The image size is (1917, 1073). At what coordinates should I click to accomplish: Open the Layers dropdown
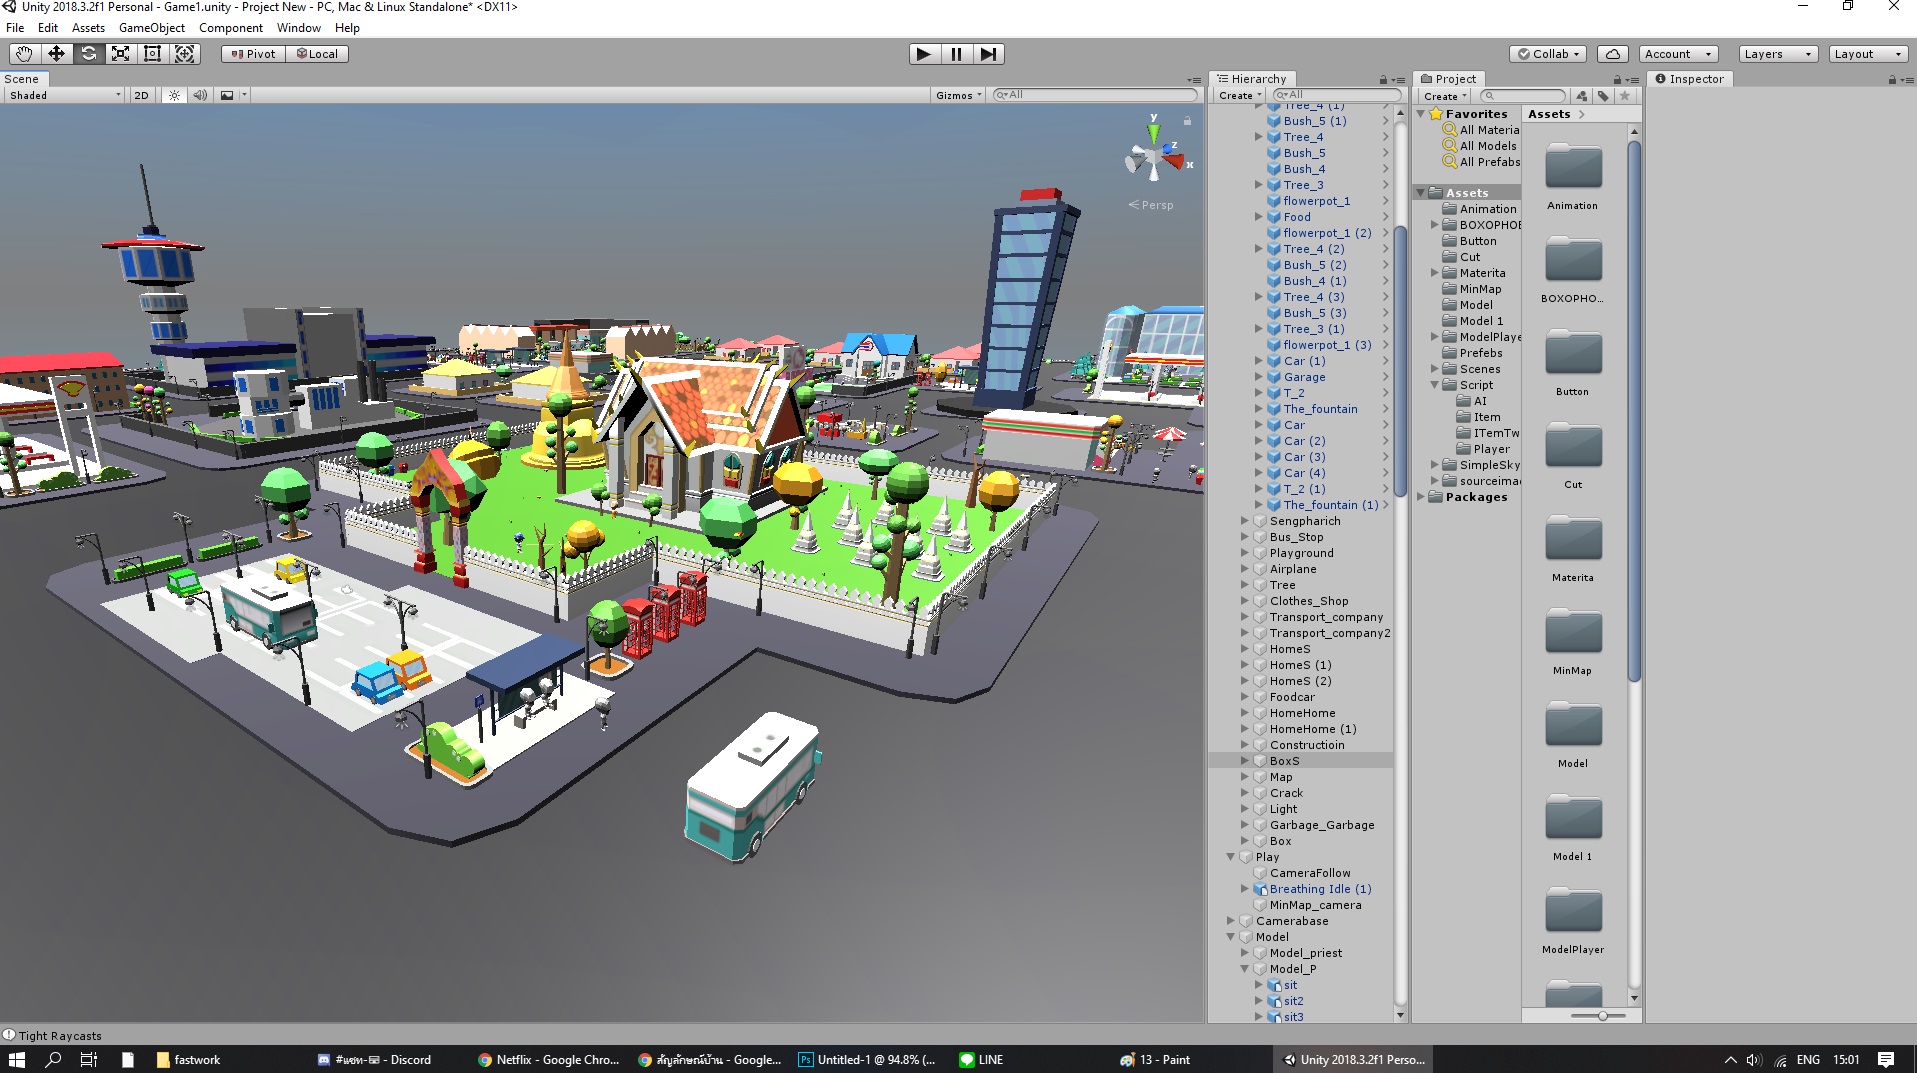coord(1778,54)
